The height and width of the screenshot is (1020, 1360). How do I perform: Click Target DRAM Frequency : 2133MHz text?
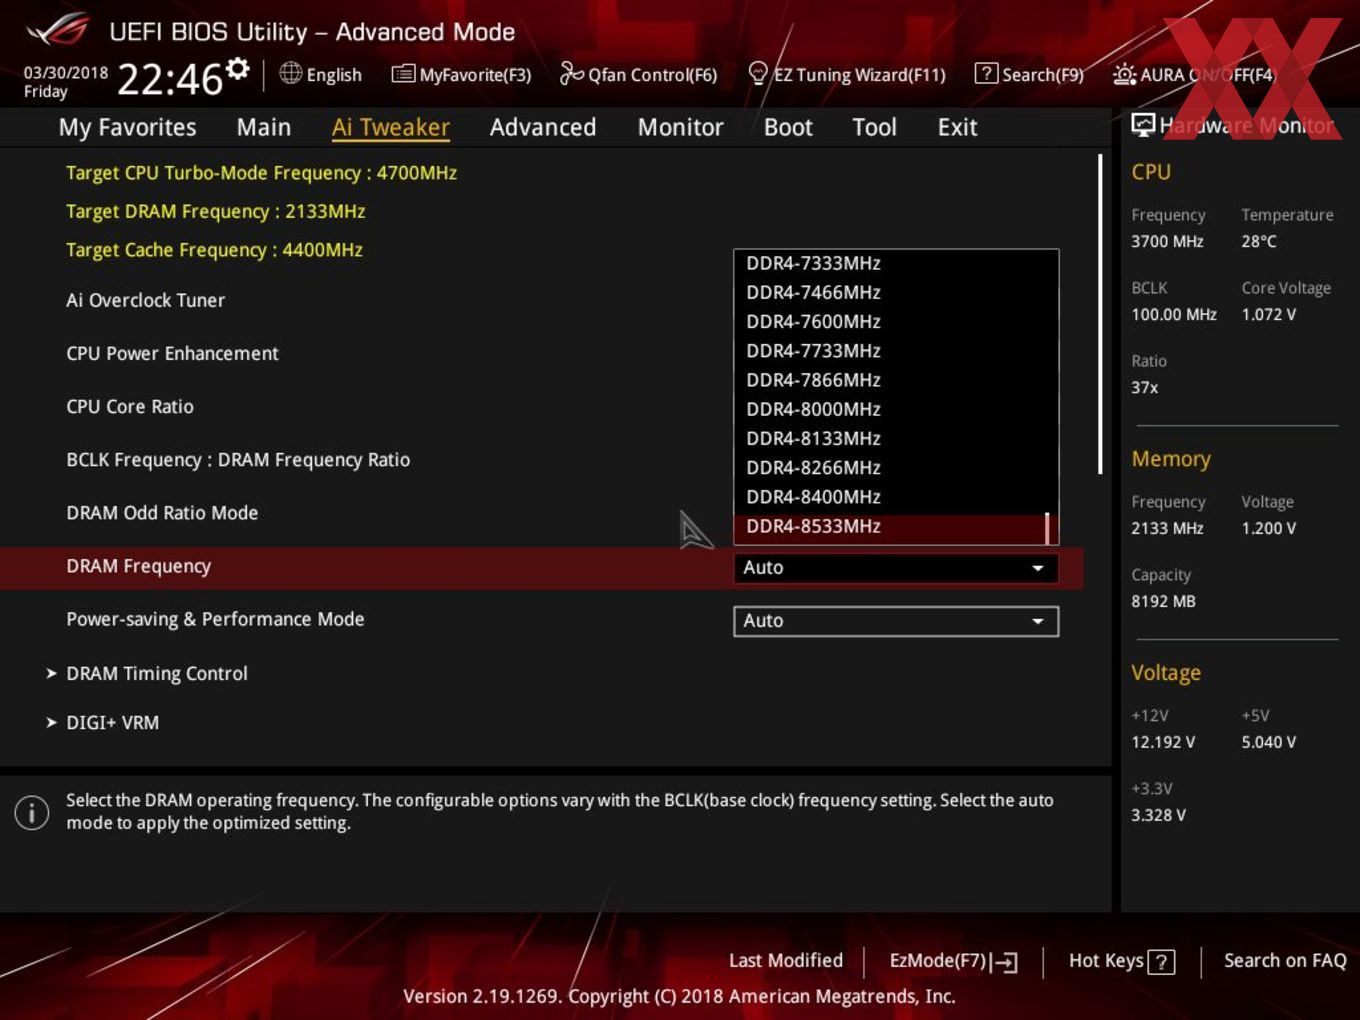pyautogui.click(x=216, y=212)
